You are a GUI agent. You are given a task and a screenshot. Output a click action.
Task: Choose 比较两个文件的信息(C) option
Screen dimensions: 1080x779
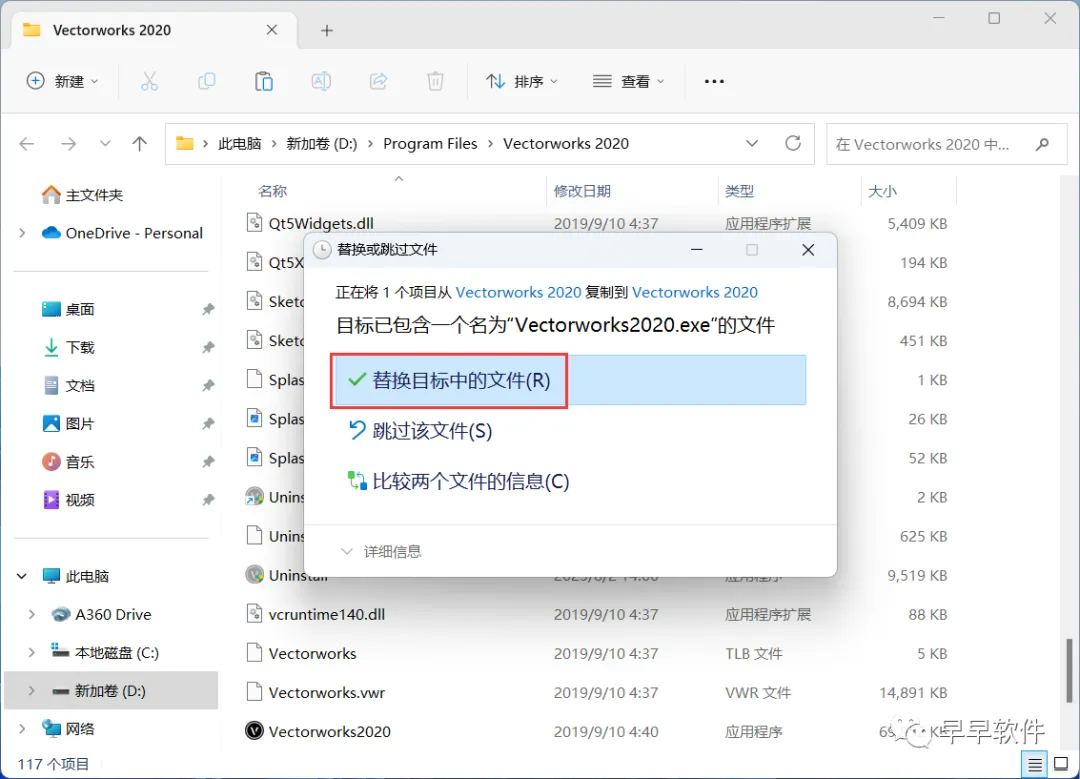[x=459, y=481]
